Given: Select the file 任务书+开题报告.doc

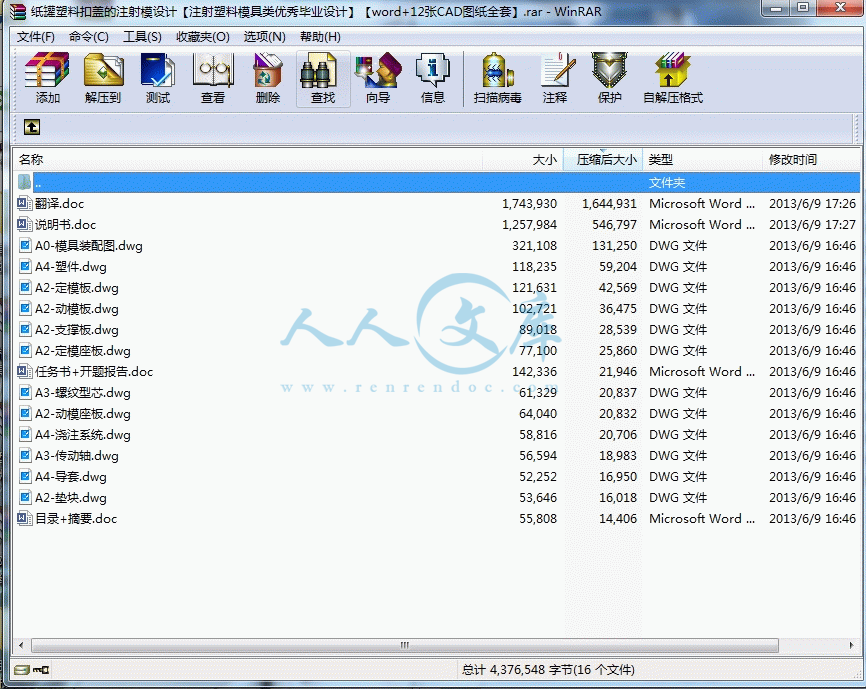Looking at the screenshot, I should tap(94, 372).
